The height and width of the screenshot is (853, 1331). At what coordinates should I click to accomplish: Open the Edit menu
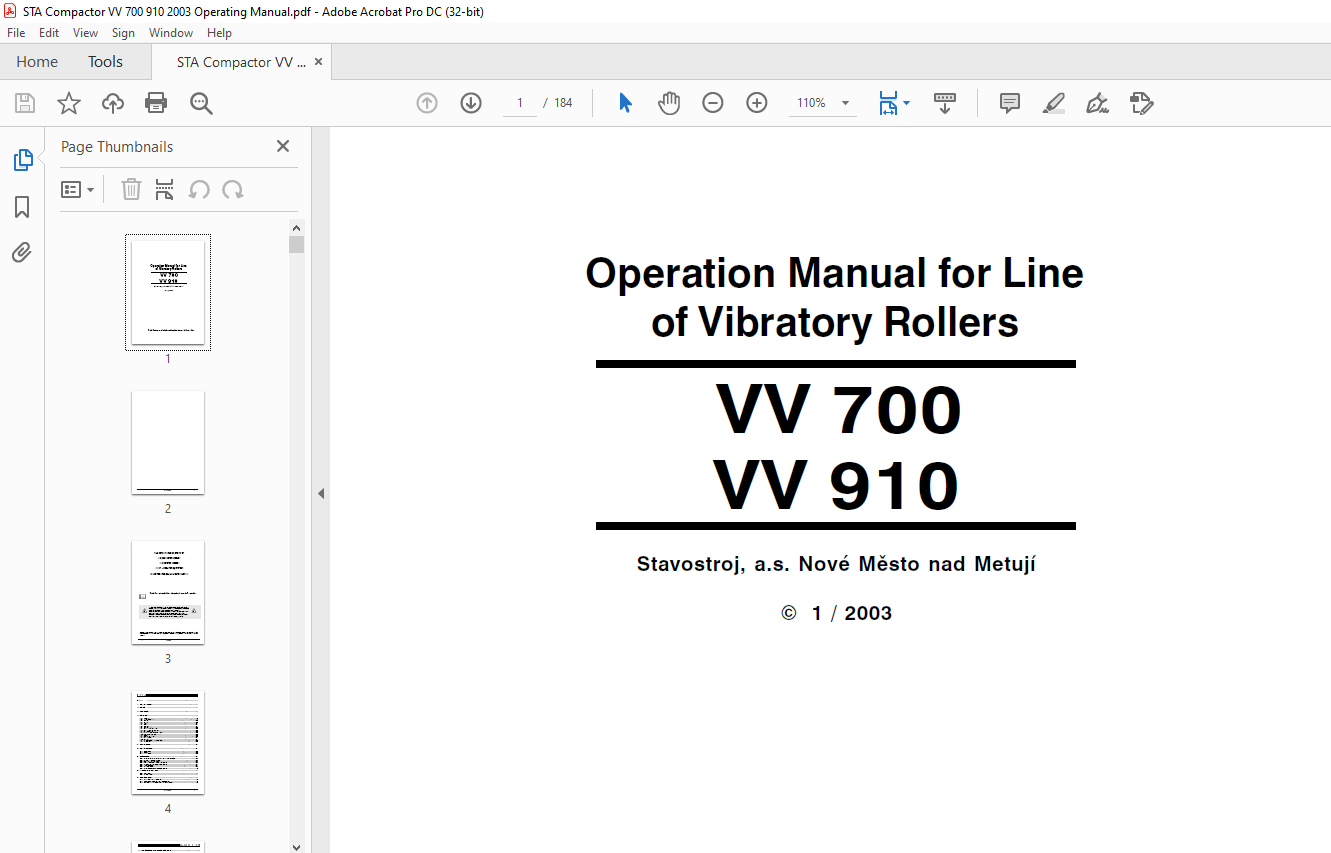click(49, 33)
